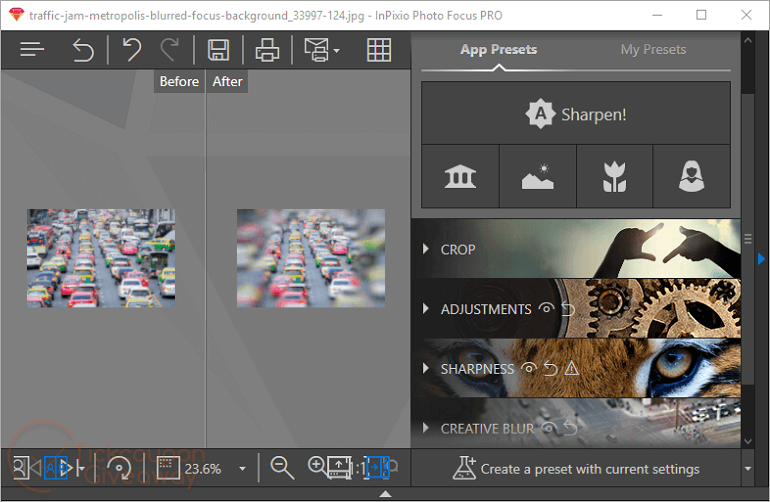The height and width of the screenshot is (502, 770).
Task: Switch to the App Presets tab
Action: pyautogui.click(x=498, y=50)
